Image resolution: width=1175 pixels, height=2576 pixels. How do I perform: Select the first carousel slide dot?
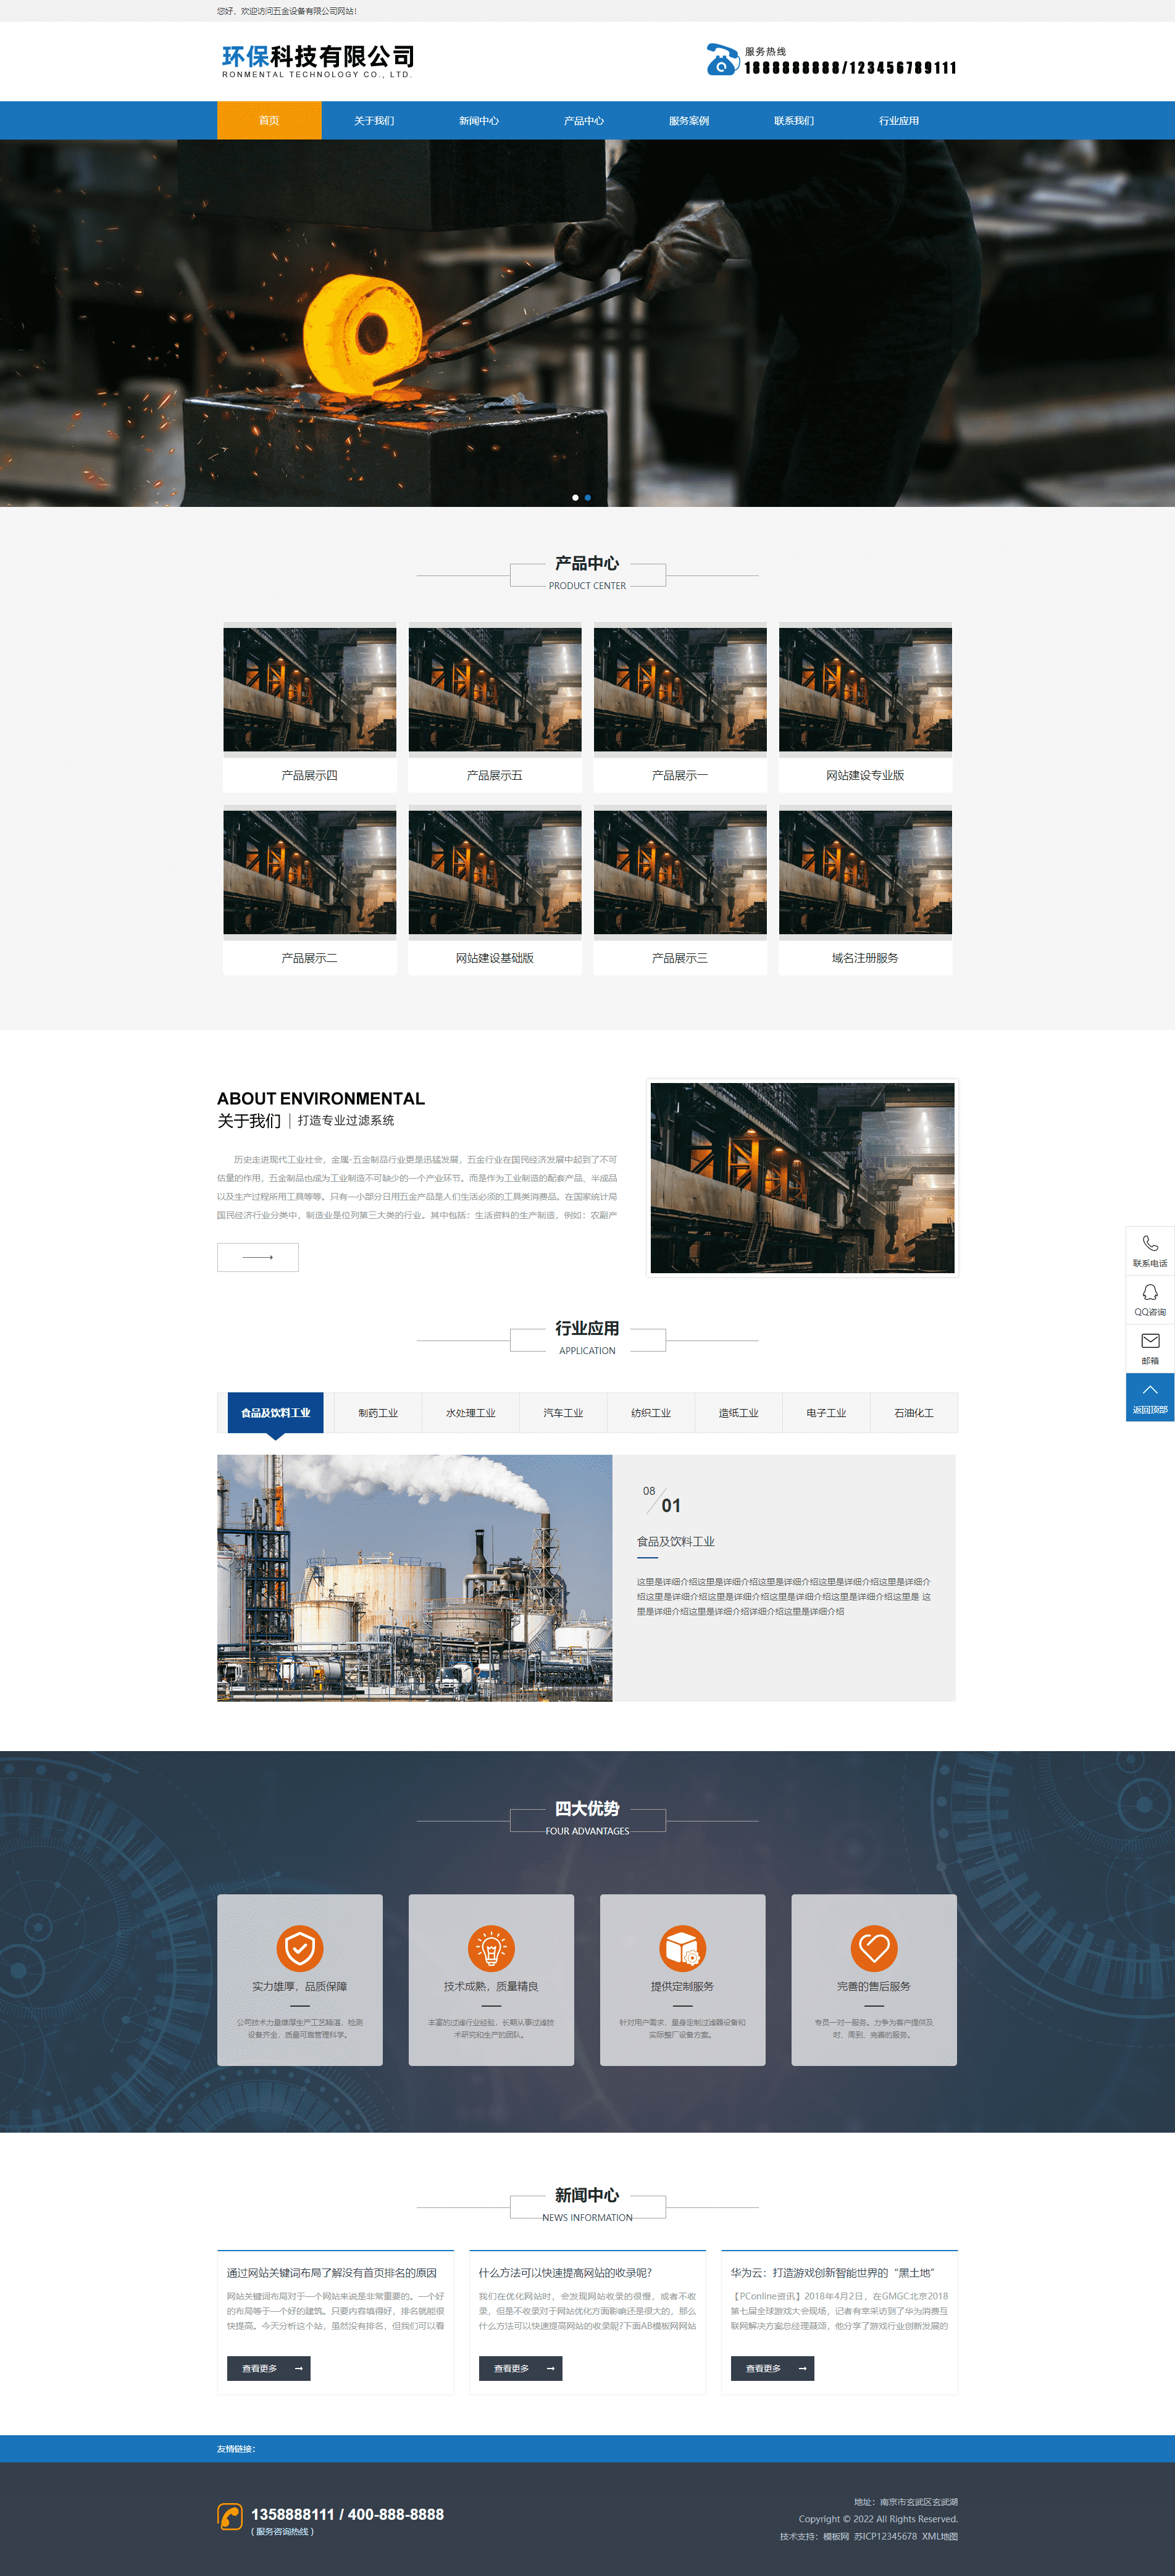coord(575,497)
